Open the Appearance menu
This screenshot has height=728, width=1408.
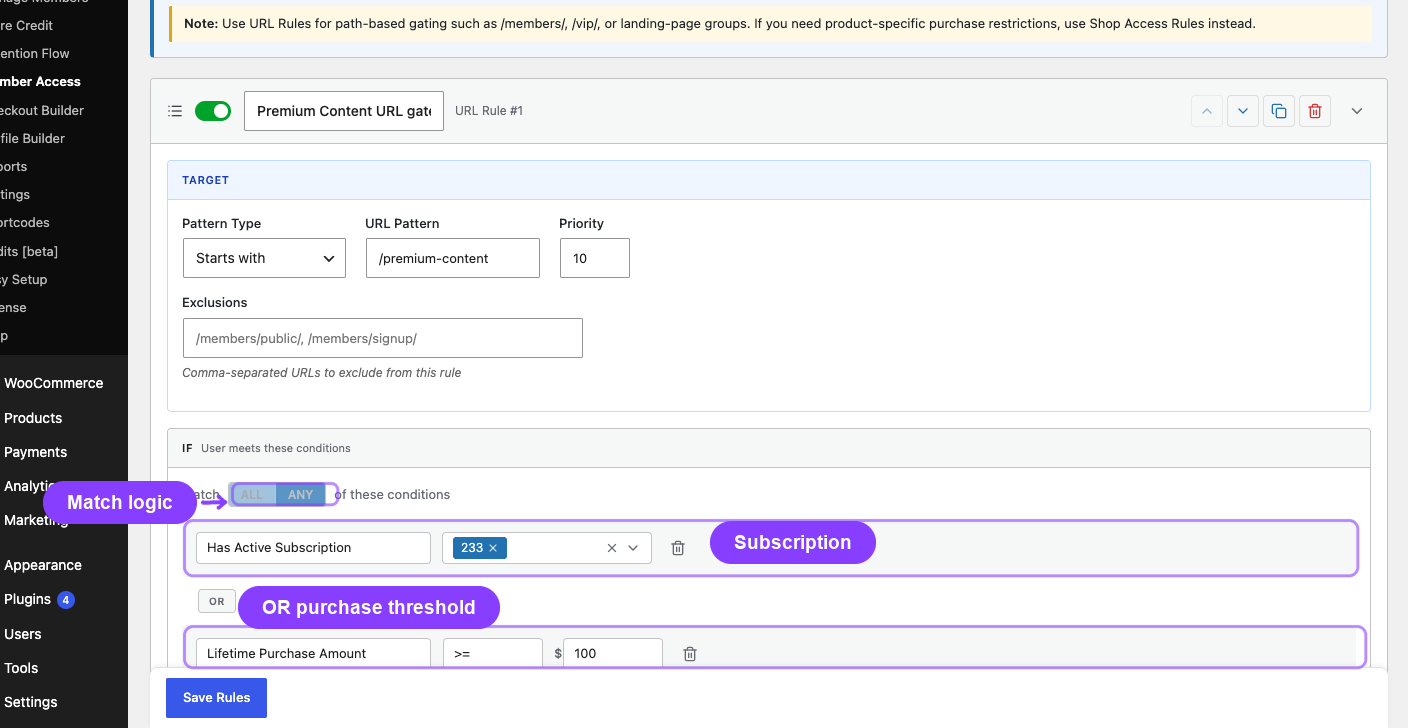tap(43, 565)
